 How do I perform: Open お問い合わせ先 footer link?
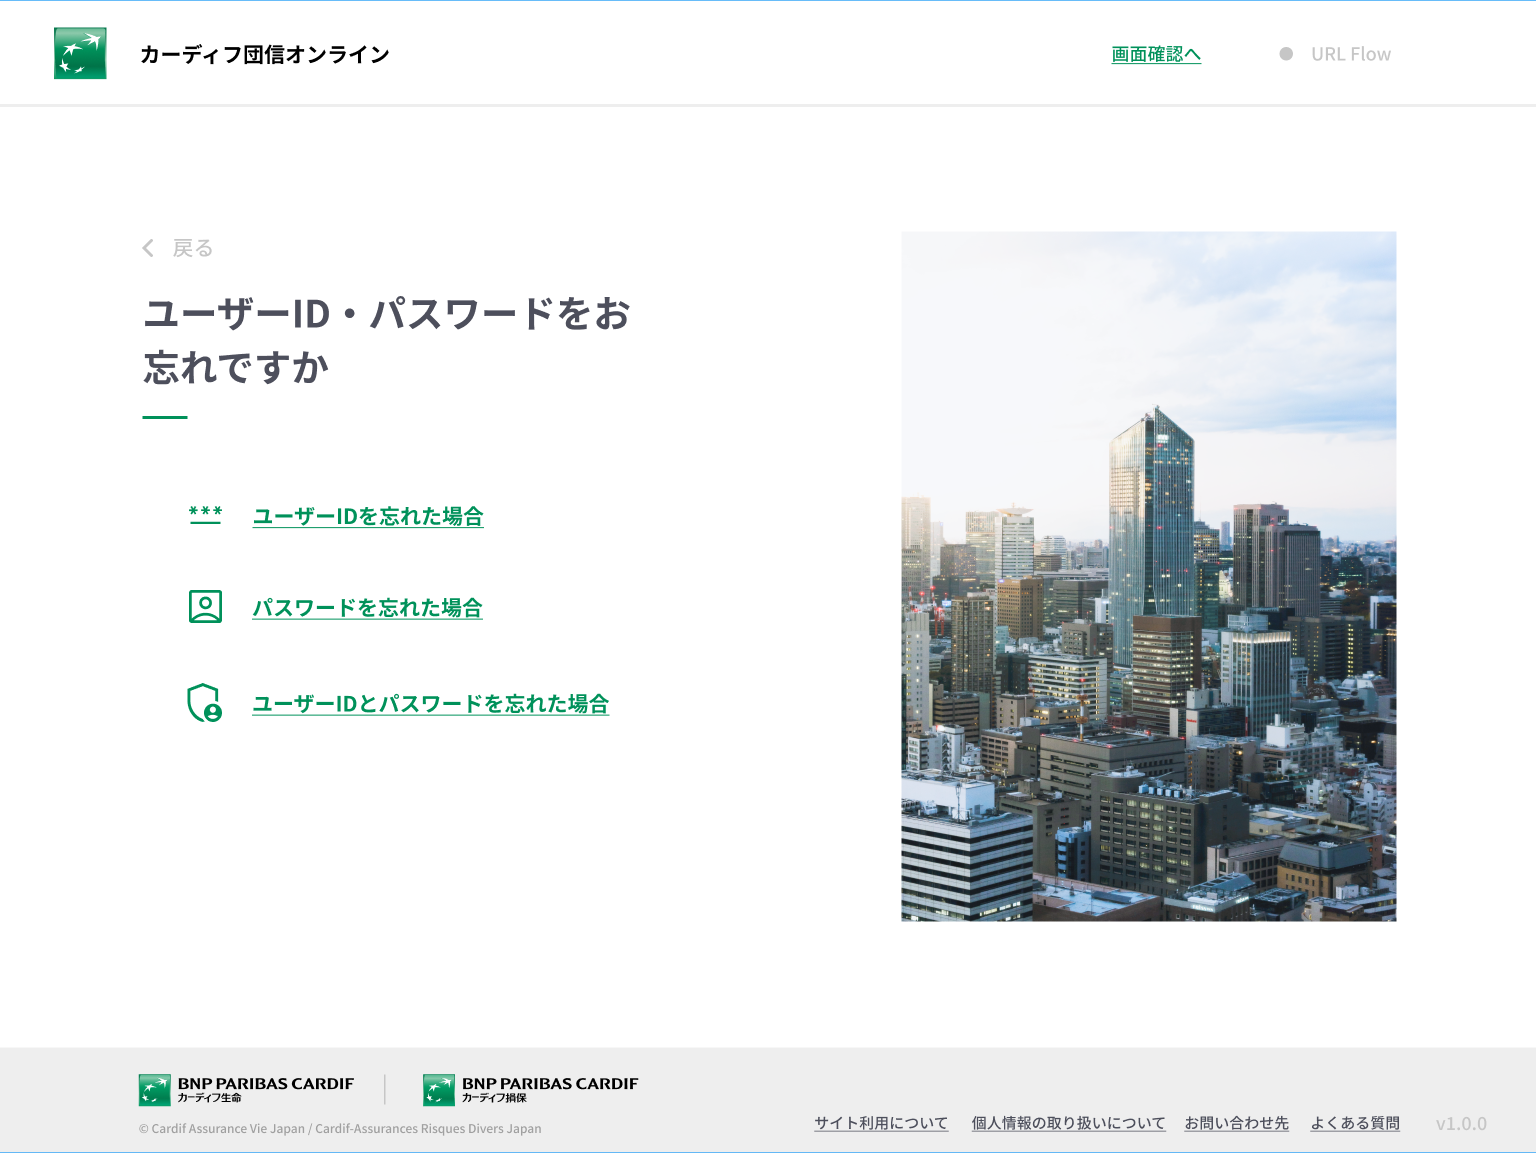pyautogui.click(x=1237, y=1123)
